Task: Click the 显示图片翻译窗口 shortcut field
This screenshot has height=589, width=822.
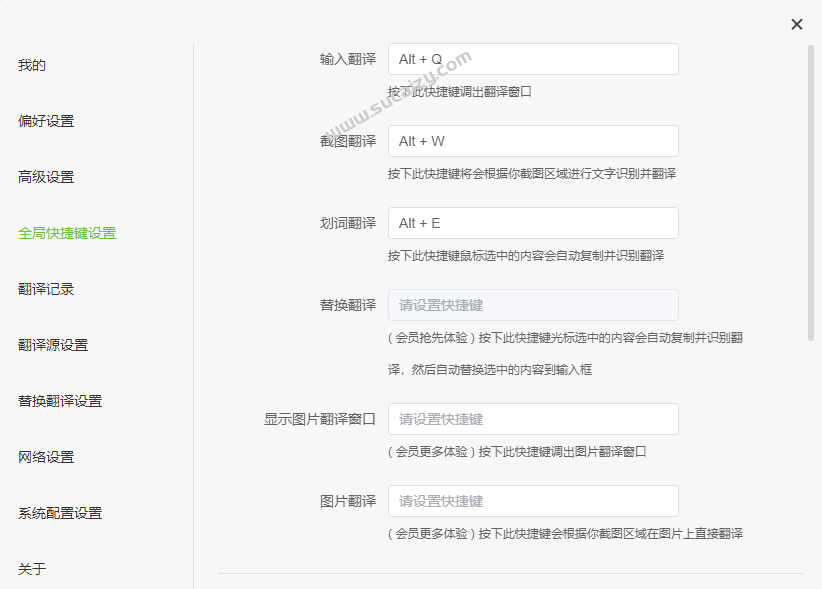Action: click(x=533, y=419)
